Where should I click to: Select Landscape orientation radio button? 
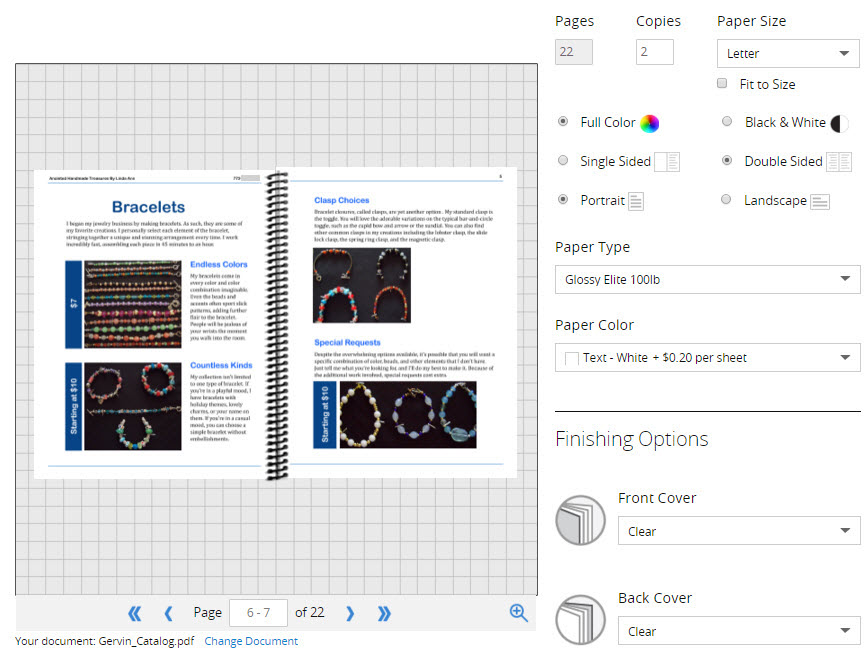[x=727, y=200]
